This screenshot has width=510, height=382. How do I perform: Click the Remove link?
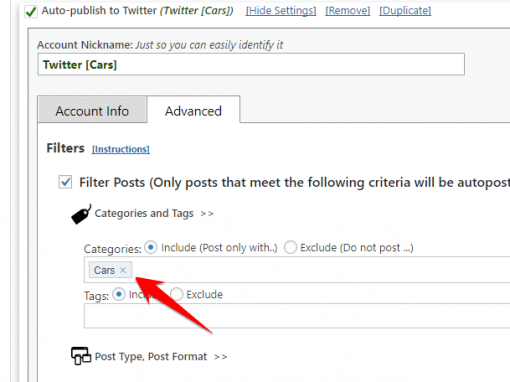coord(348,11)
